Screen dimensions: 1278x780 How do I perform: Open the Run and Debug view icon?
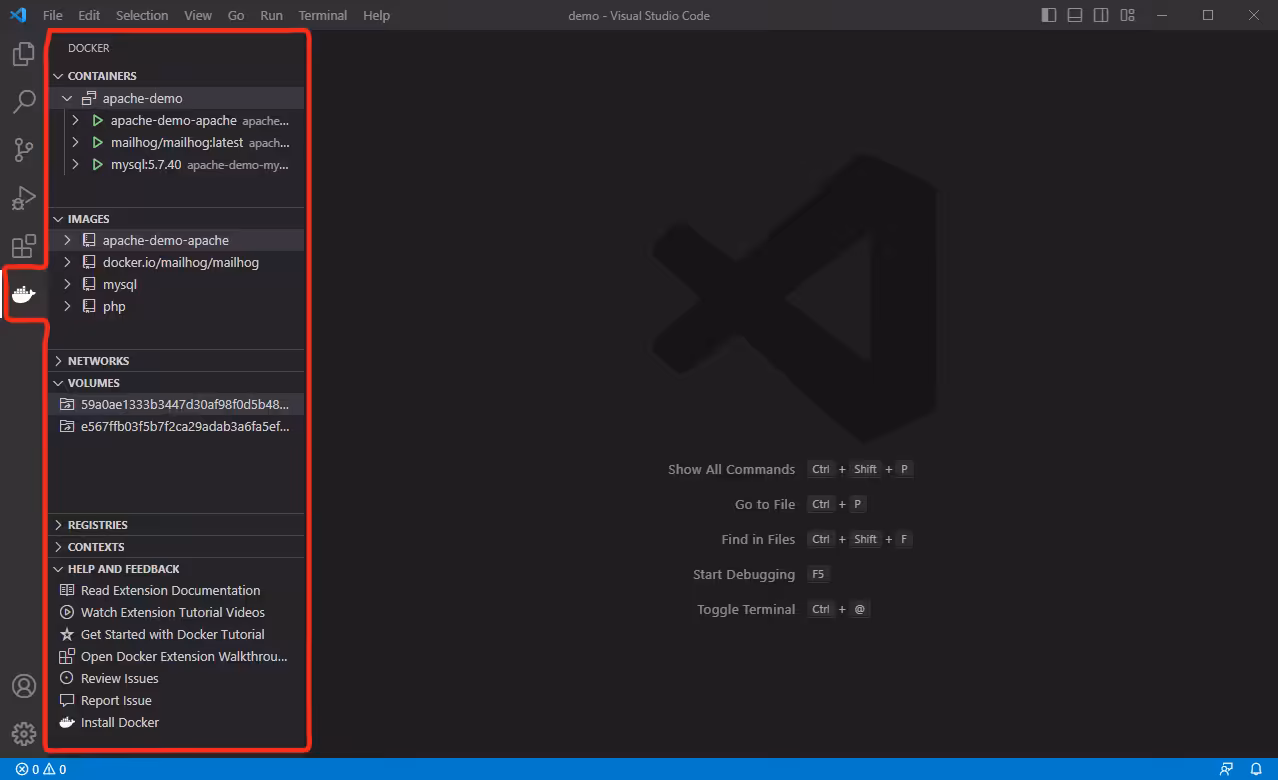(x=23, y=198)
